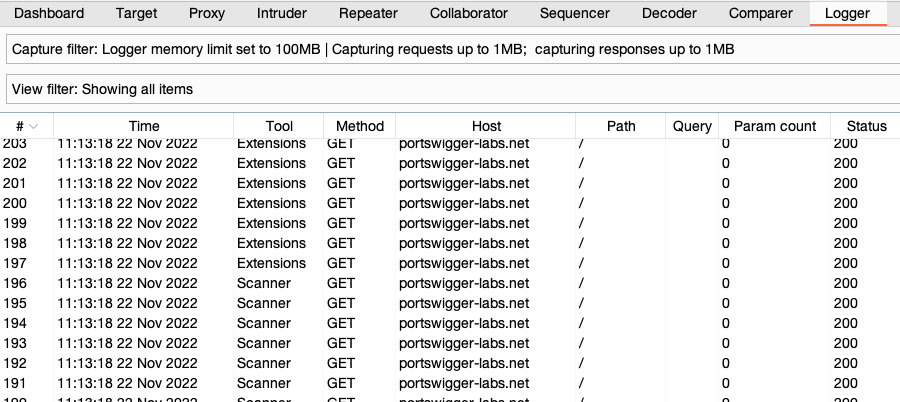Click the Capture filter bar
Viewport: 900px width, 402px height.
coord(450,50)
